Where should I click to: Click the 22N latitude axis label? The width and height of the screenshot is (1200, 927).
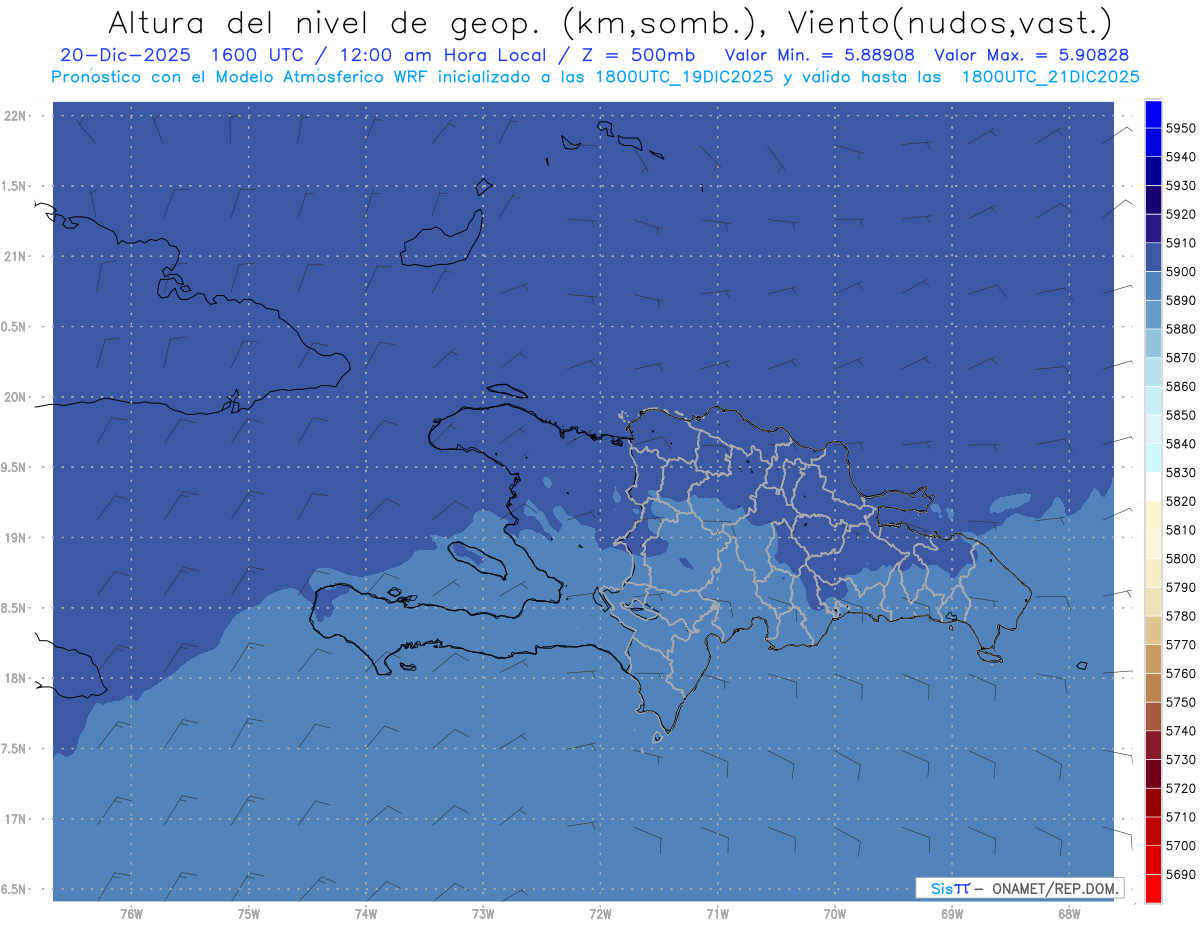(15, 115)
